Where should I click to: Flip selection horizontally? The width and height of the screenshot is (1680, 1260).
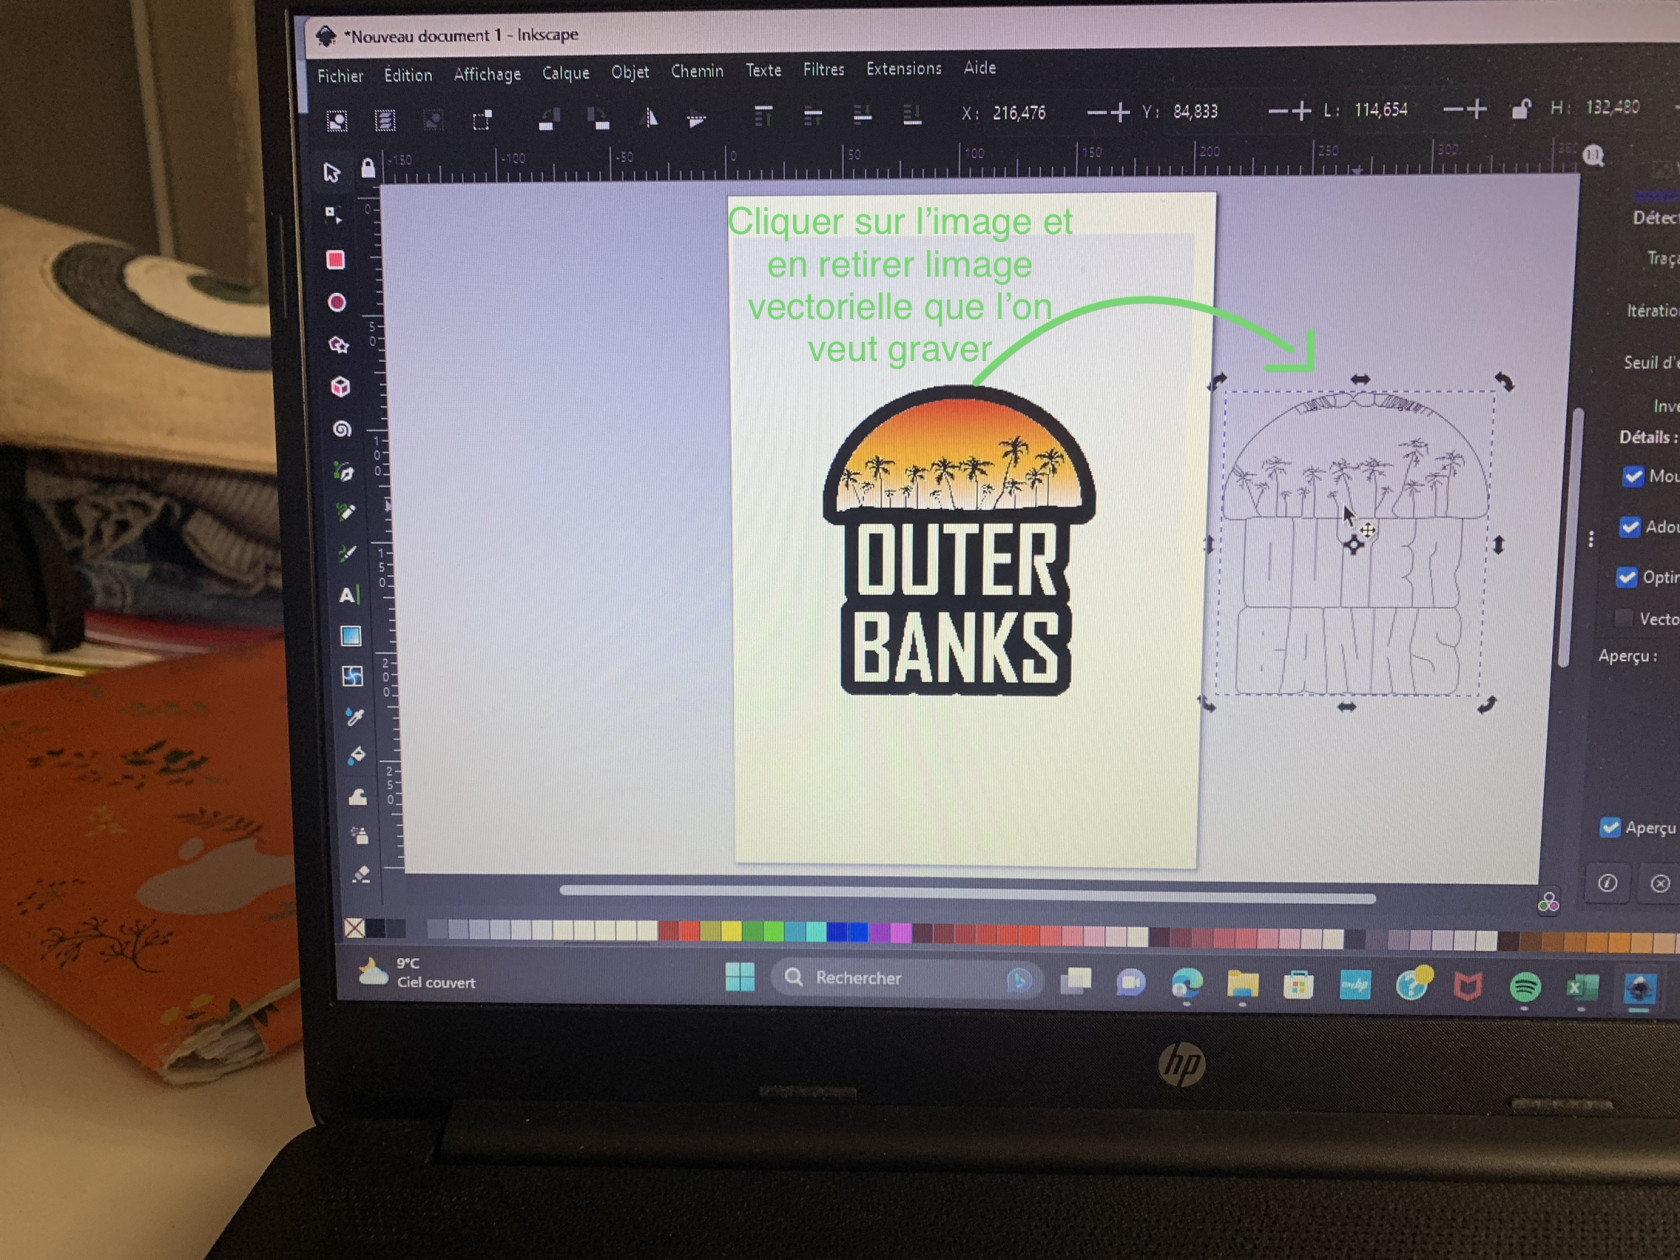(x=649, y=119)
